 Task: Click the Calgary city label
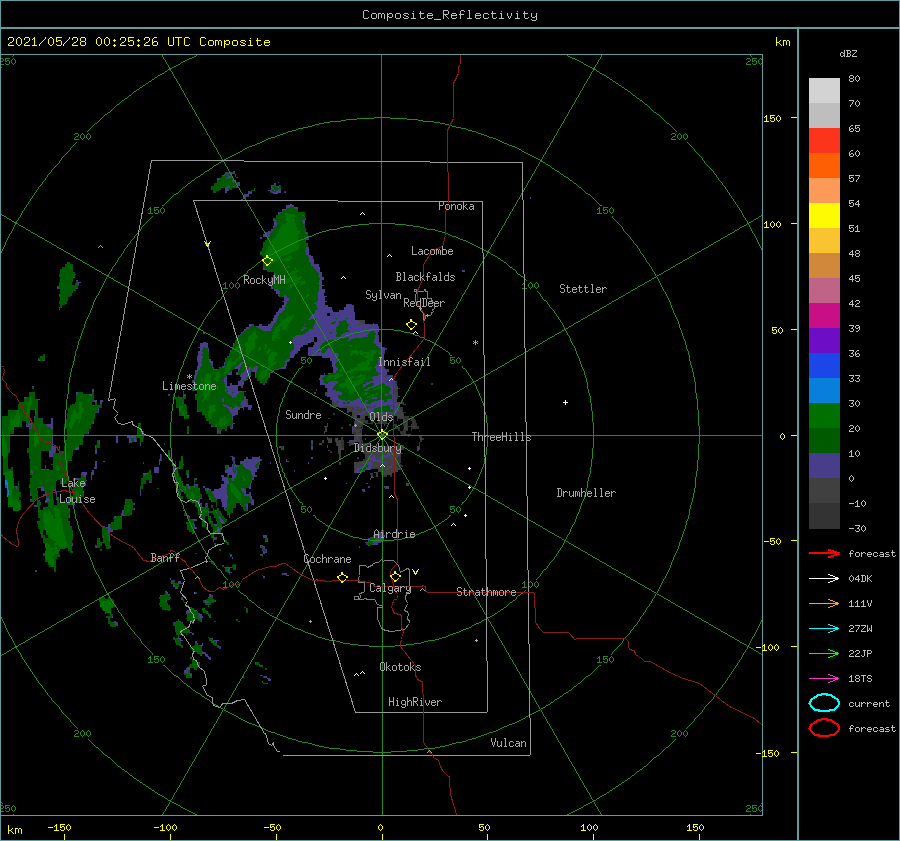point(390,588)
